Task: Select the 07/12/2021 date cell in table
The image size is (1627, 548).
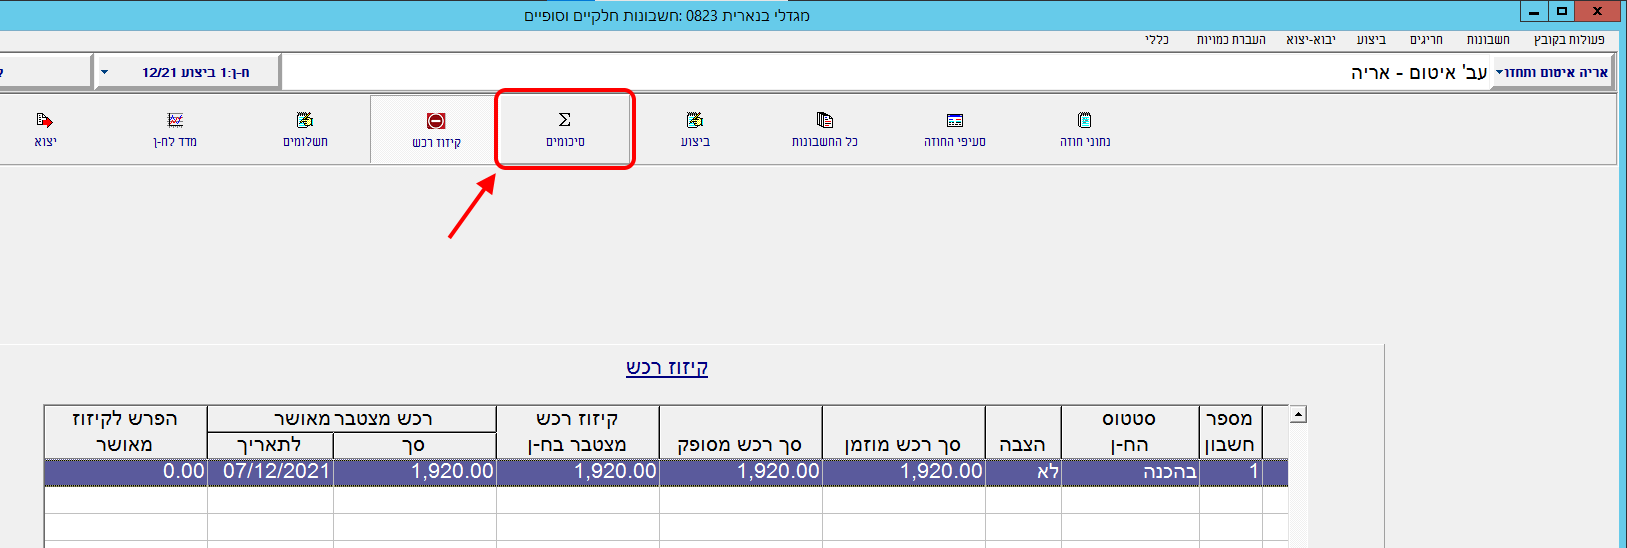Action: [270, 471]
